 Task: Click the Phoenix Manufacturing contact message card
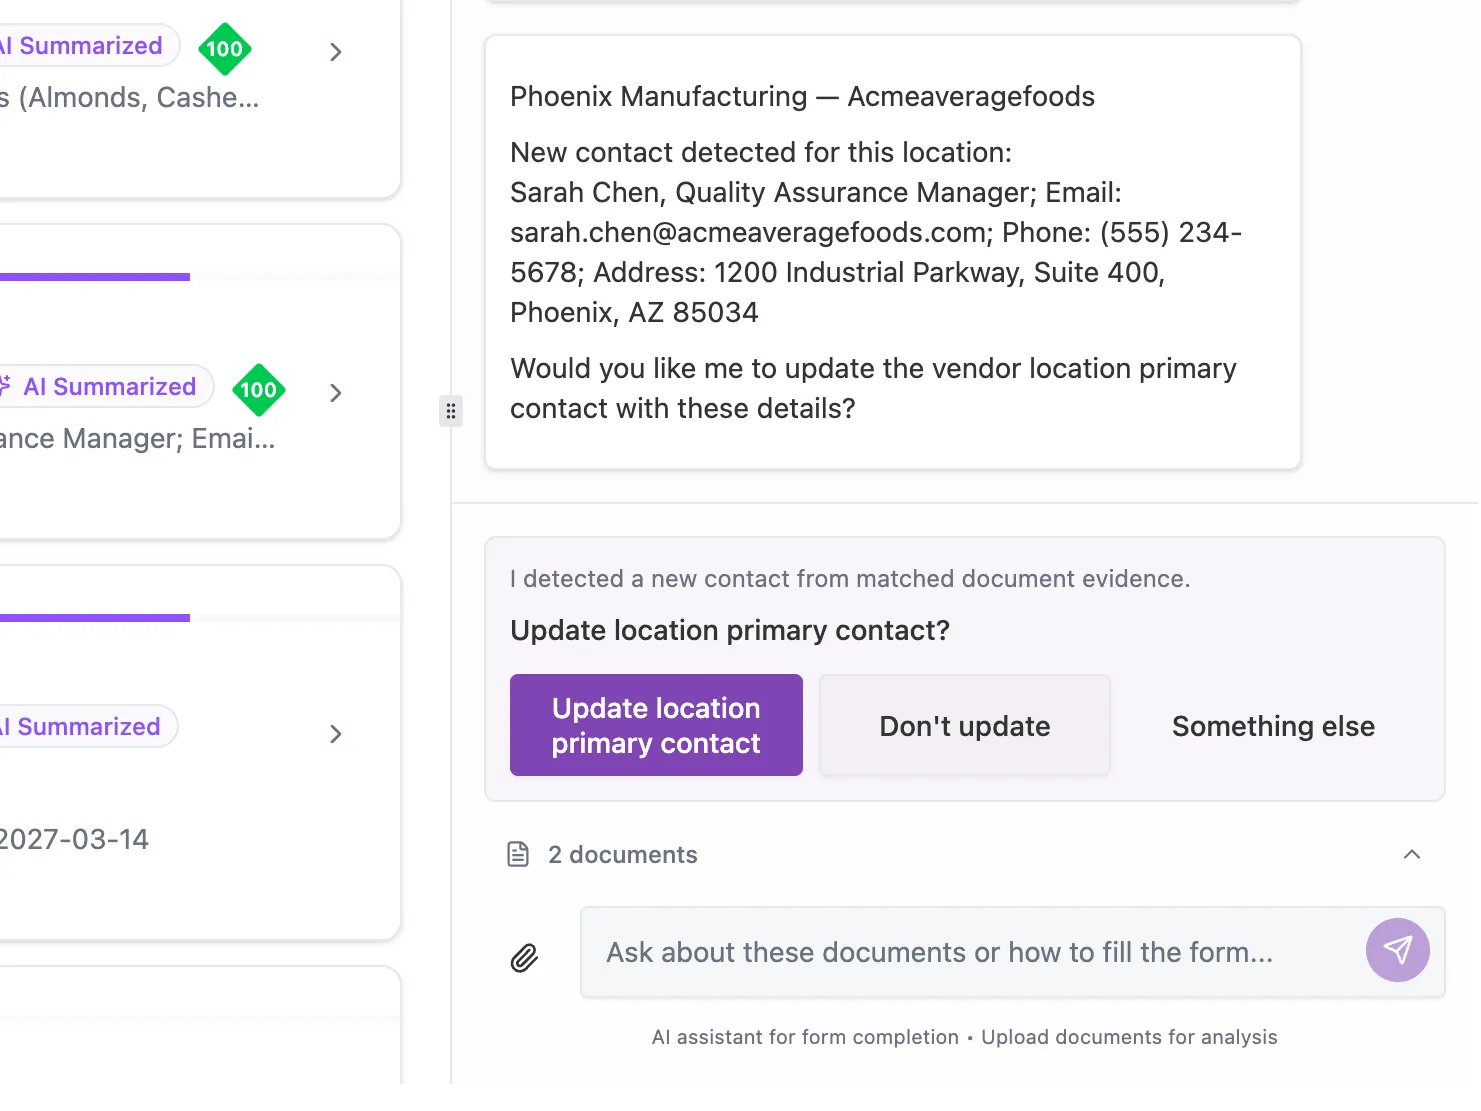point(892,252)
